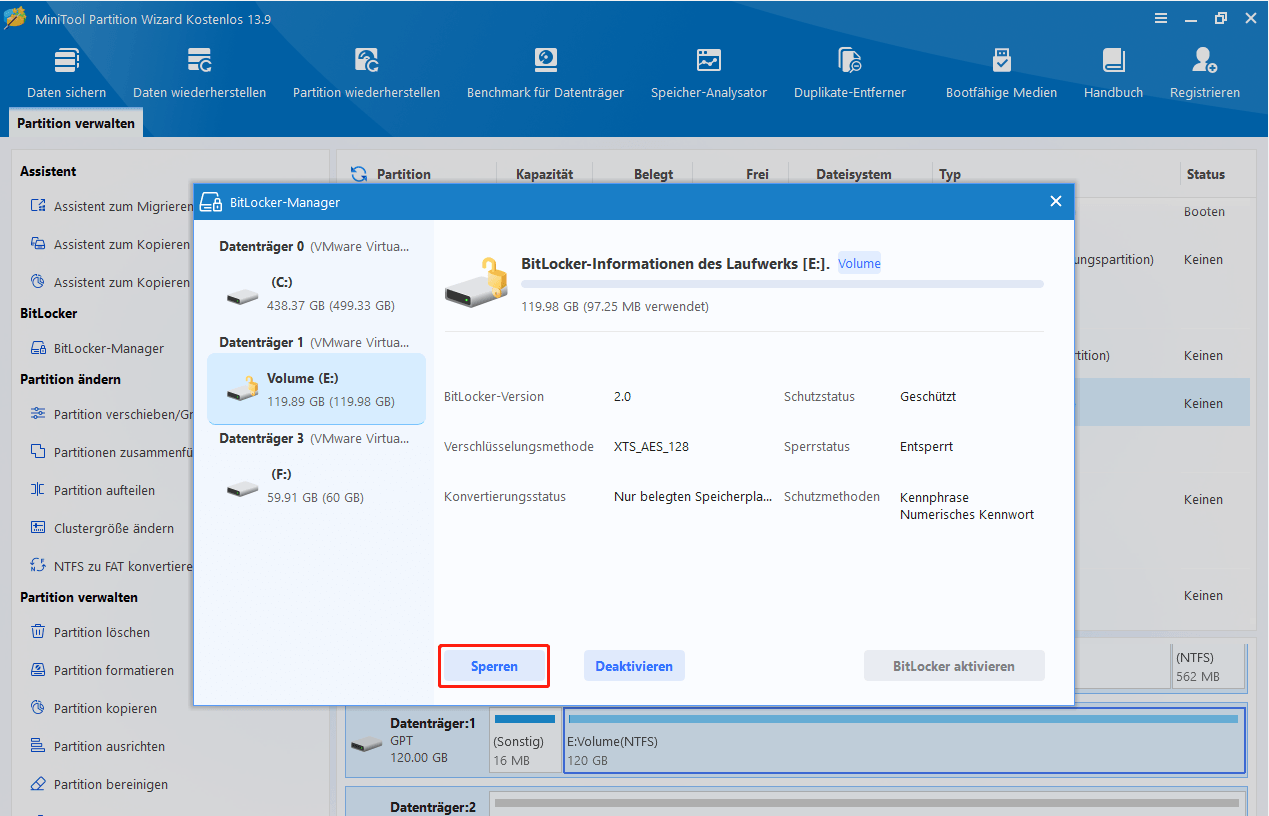The width and height of the screenshot is (1269, 816).
Task: Choose Partition formatieren in sidebar
Action: pyautogui.click(x=102, y=670)
